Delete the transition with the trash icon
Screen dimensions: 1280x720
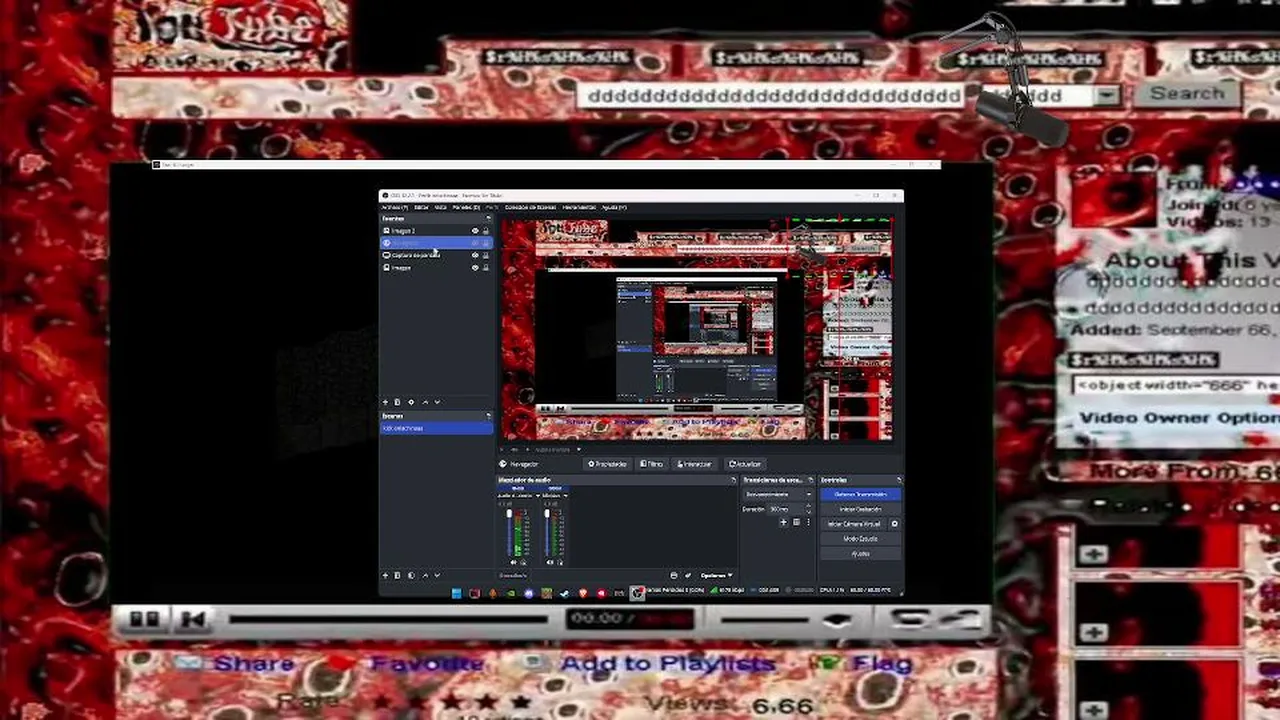click(796, 522)
